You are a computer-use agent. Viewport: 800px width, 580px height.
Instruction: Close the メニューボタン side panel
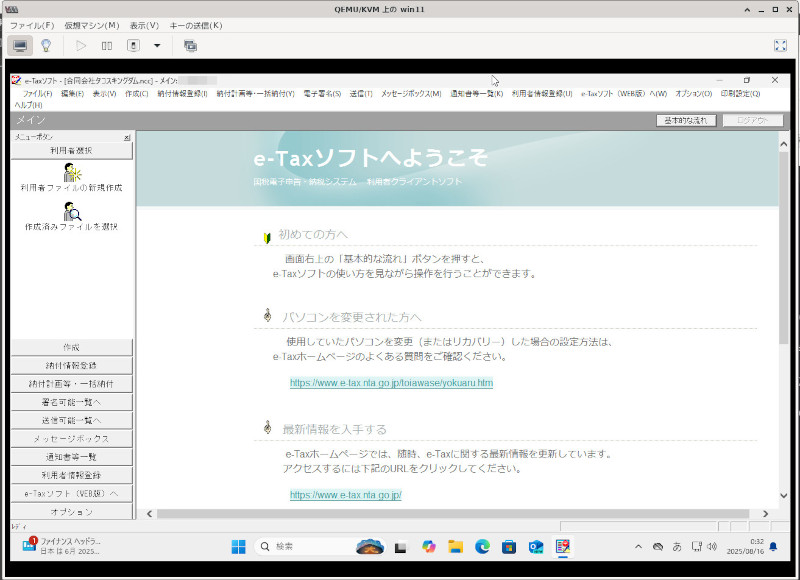[x=127, y=137]
